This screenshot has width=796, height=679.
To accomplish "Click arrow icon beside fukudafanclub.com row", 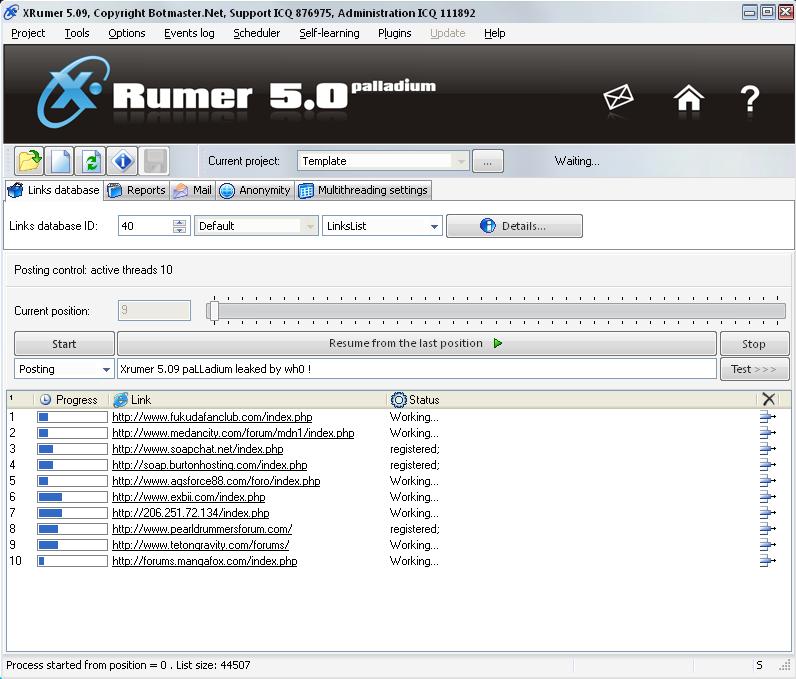I will (768, 417).
